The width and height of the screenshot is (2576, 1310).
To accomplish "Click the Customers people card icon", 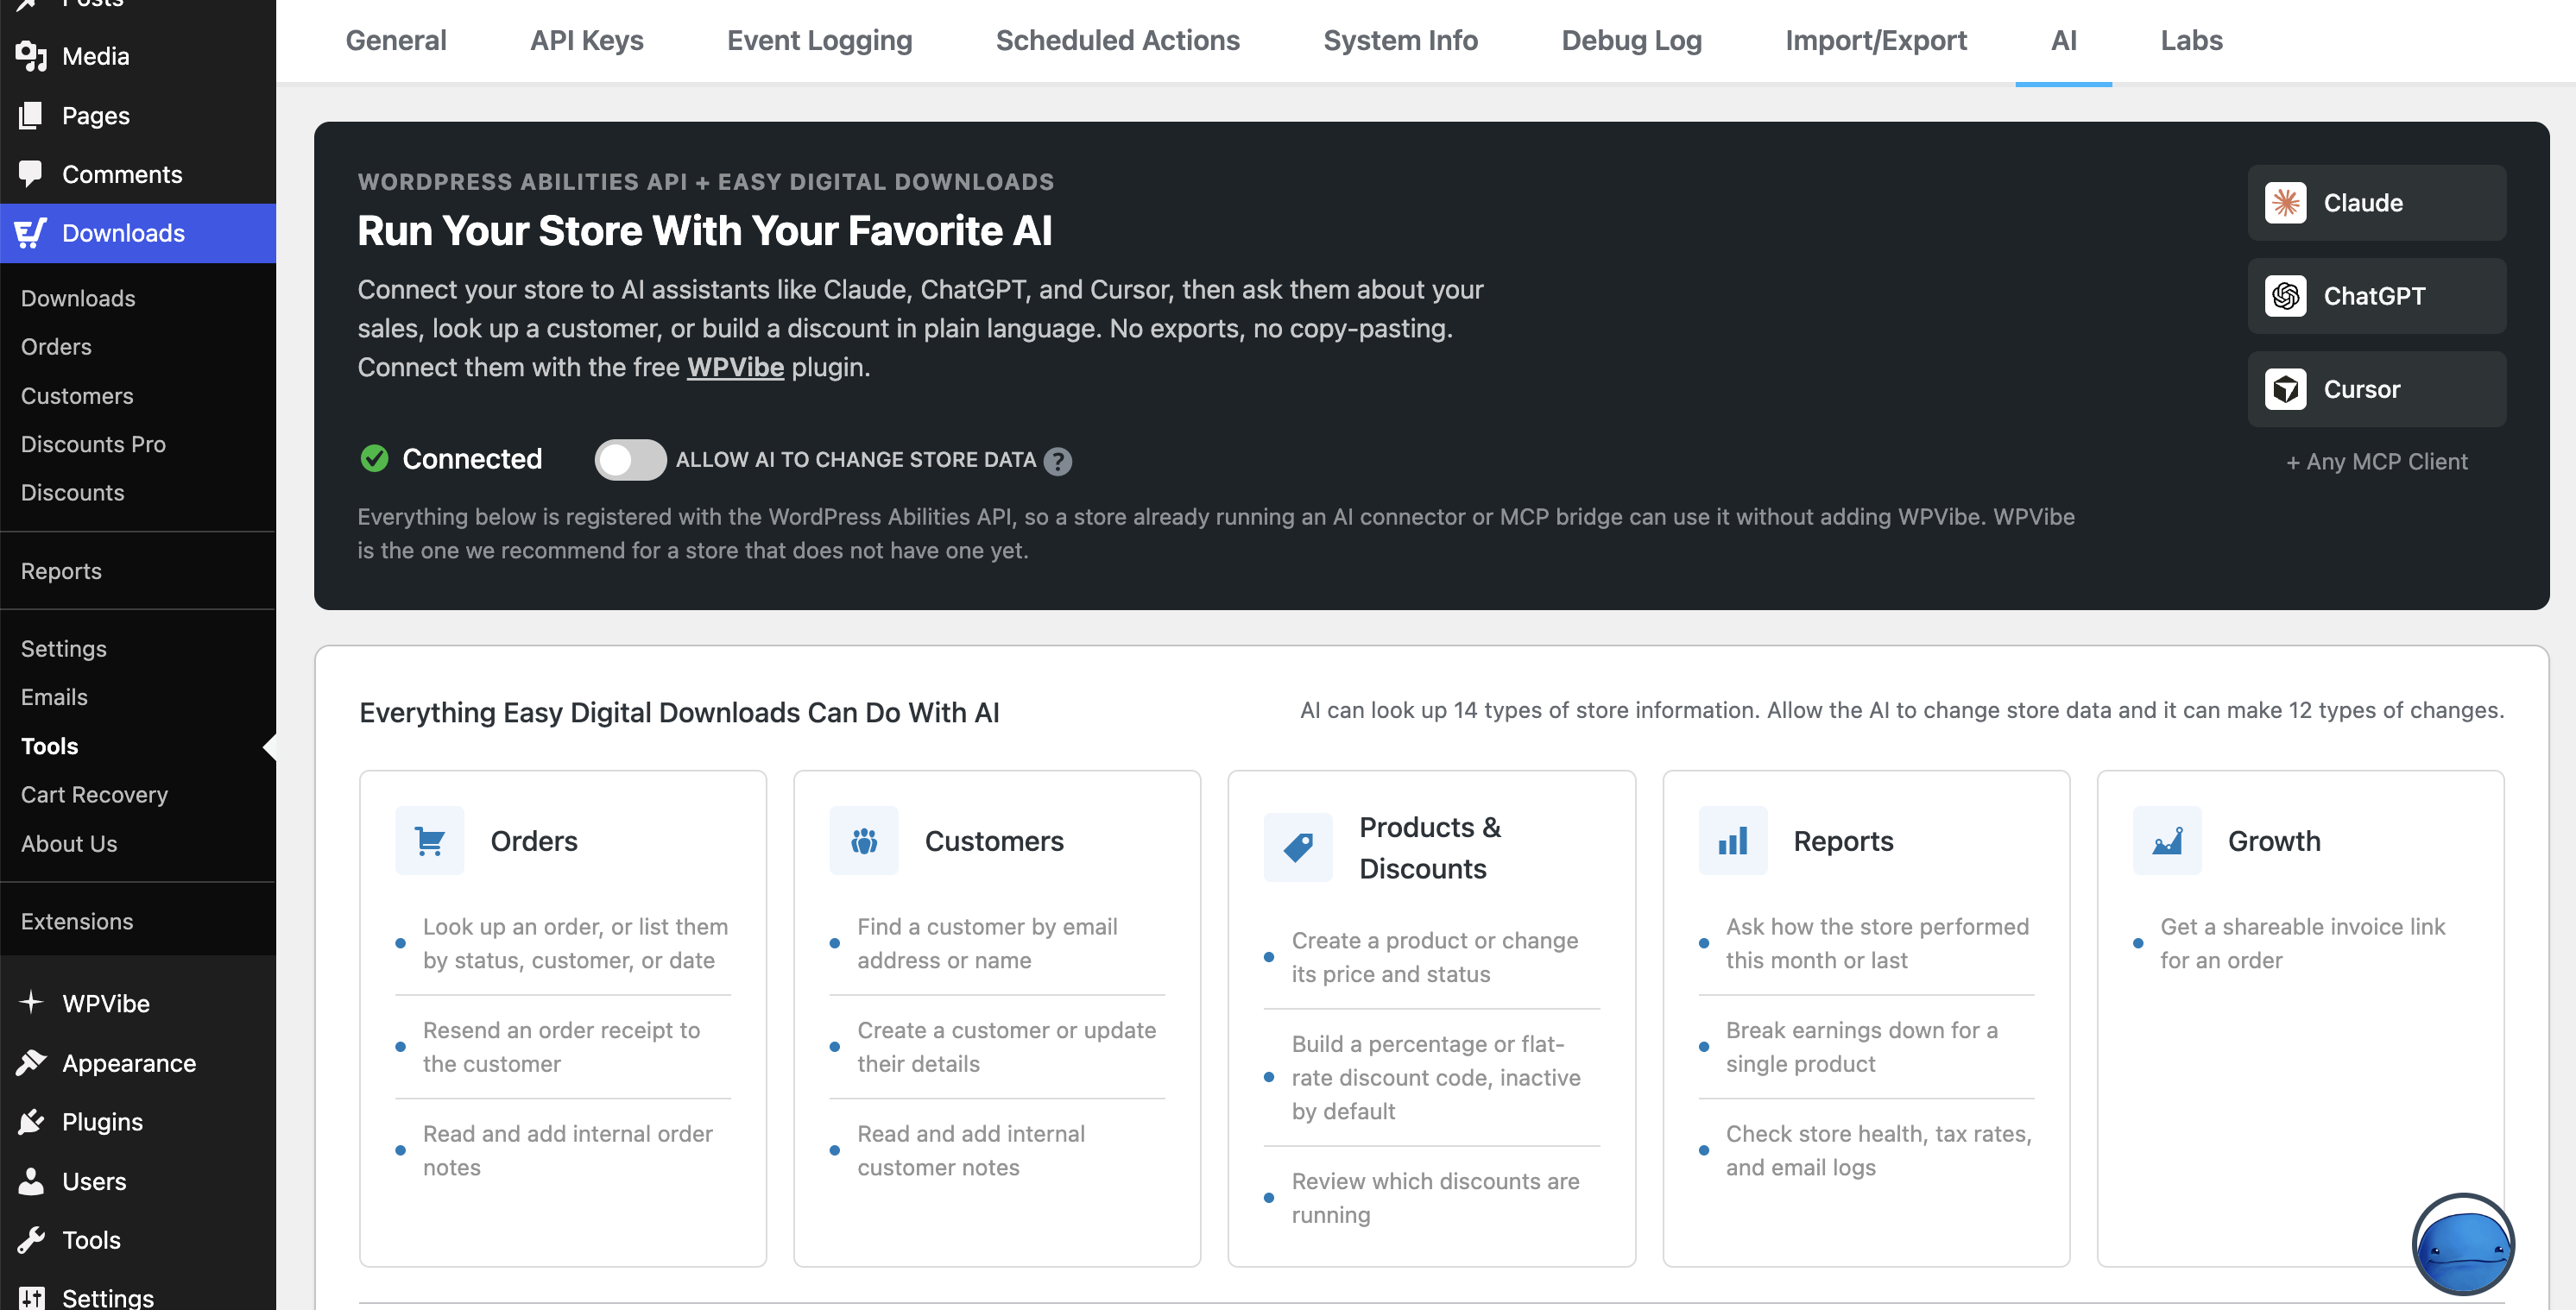I will pyautogui.click(x=864, y=841).
